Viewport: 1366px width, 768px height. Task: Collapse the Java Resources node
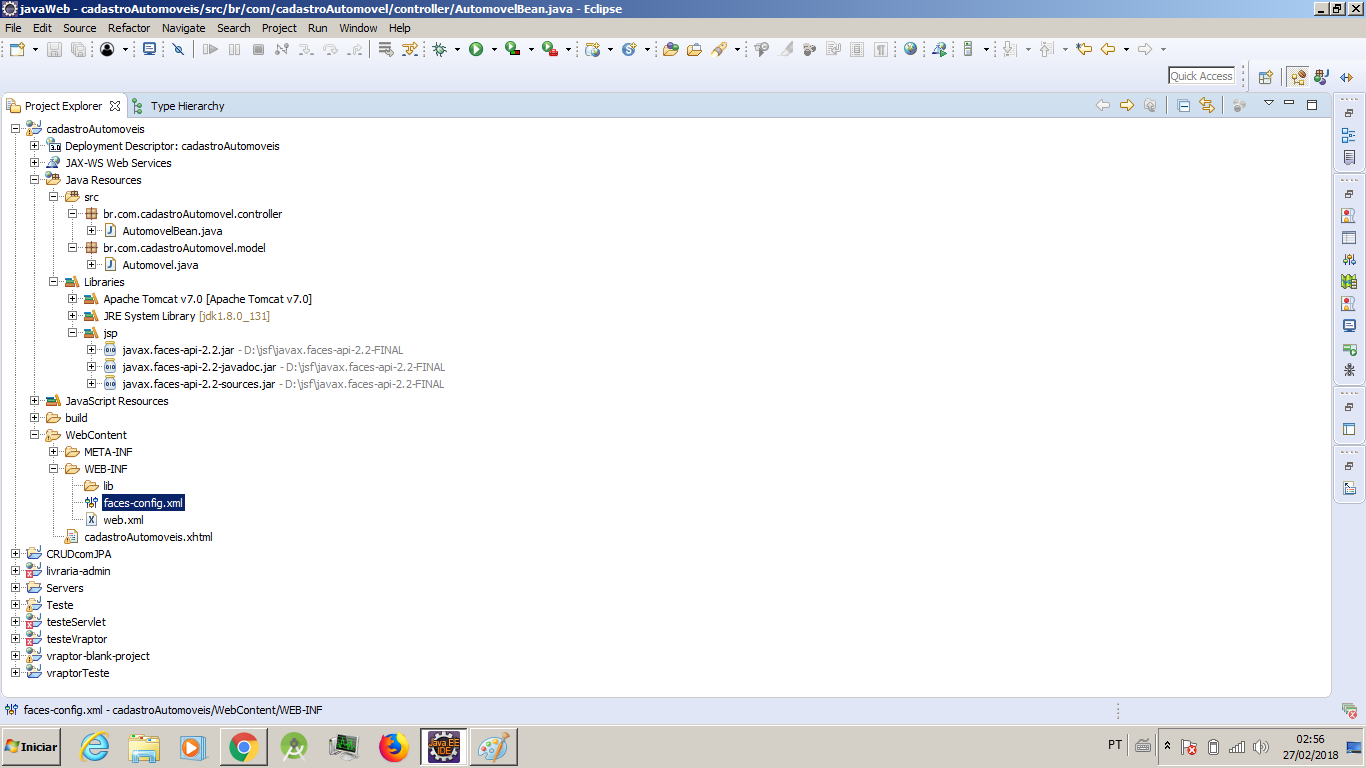35,180
